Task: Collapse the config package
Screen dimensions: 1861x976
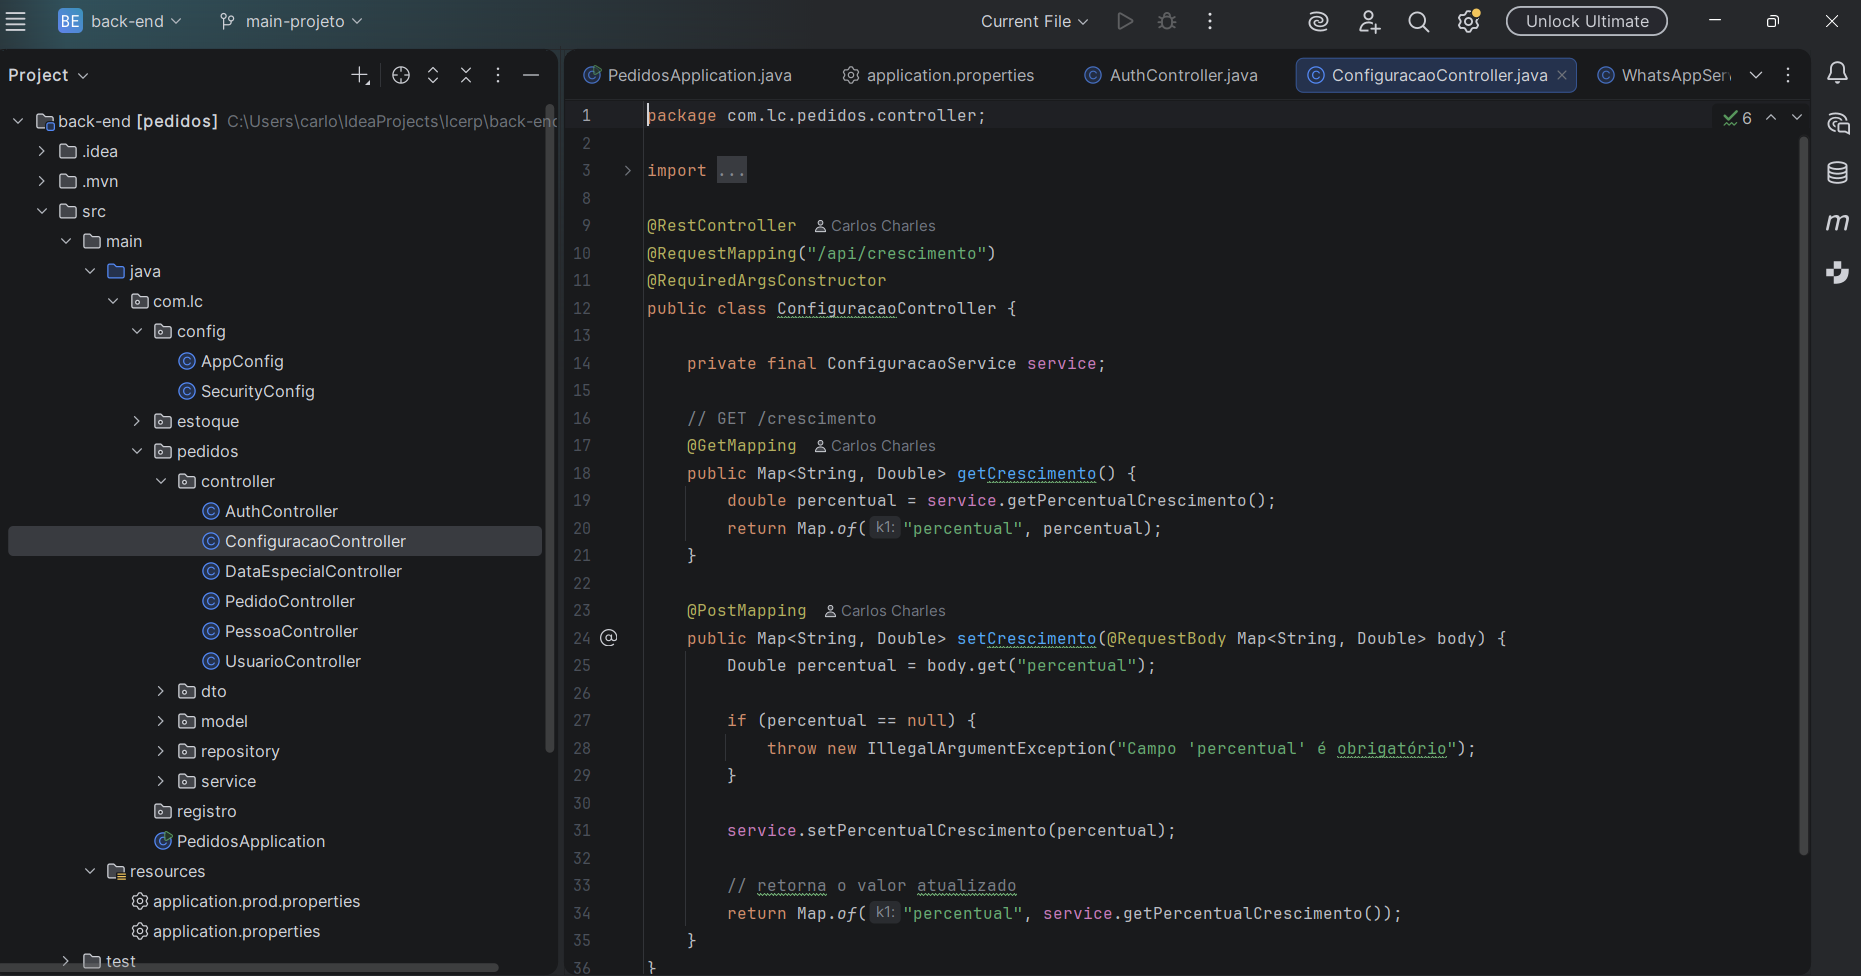Action: tap(137, 331)
